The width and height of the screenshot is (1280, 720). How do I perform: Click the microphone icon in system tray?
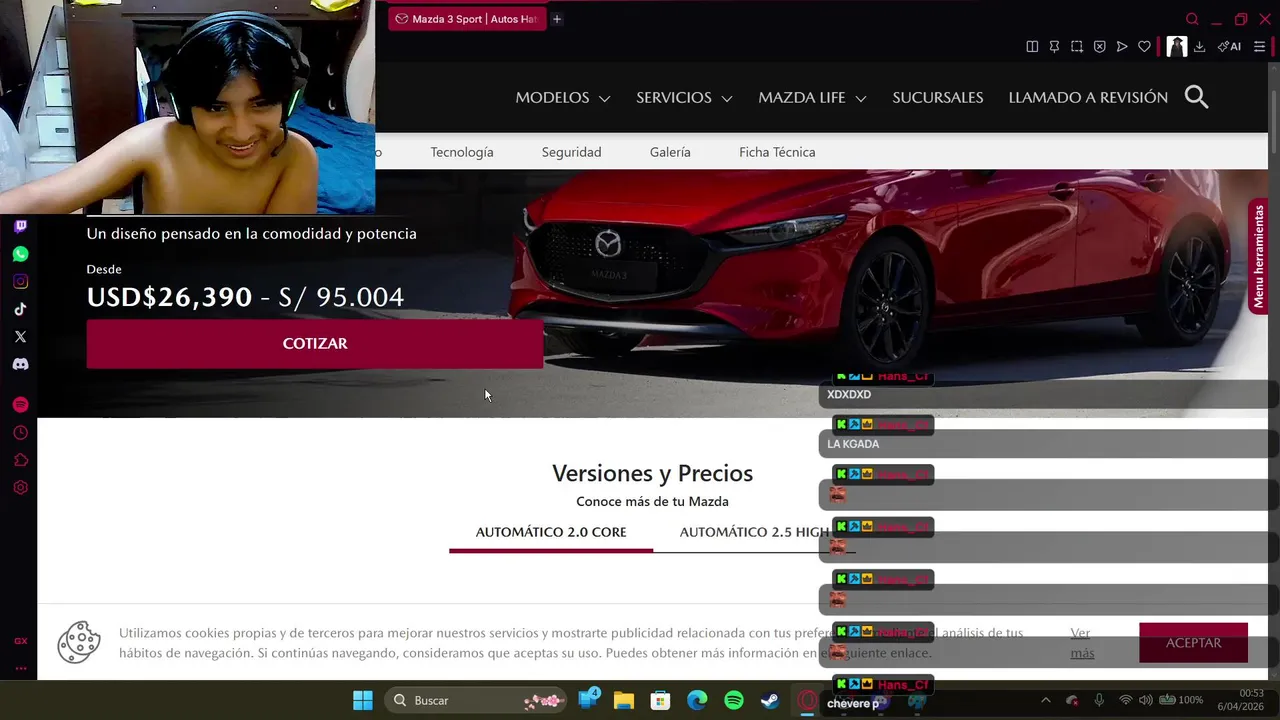click(1099, 700)
